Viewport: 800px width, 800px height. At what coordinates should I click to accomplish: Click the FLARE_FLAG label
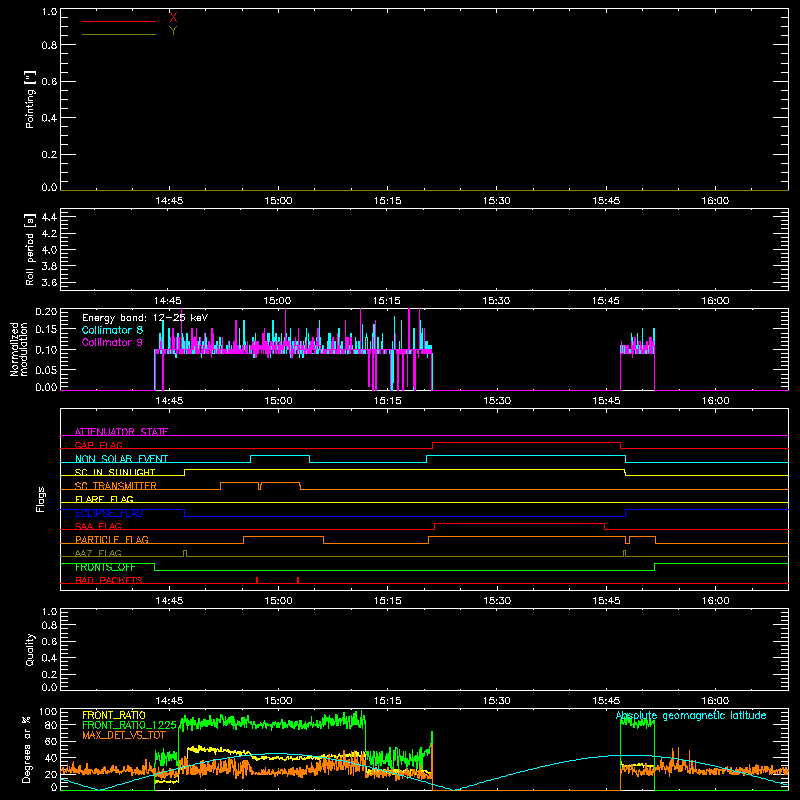[104, 499]
